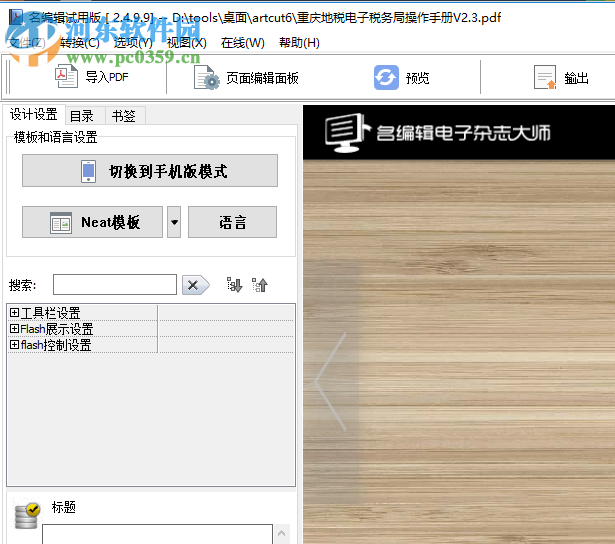Click the gear page icon on 页面编辑面板

[x=207, y=78]
